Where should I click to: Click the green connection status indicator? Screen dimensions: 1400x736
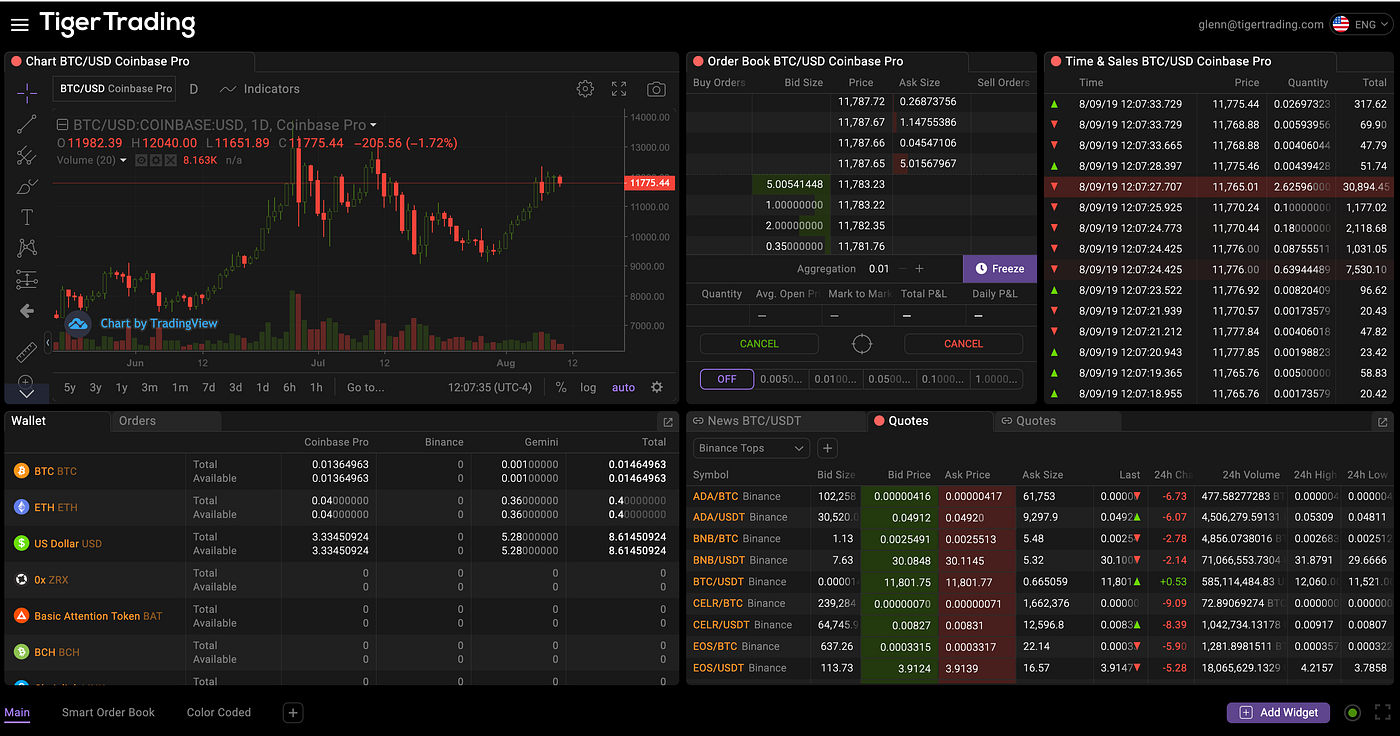point(1352,713)
